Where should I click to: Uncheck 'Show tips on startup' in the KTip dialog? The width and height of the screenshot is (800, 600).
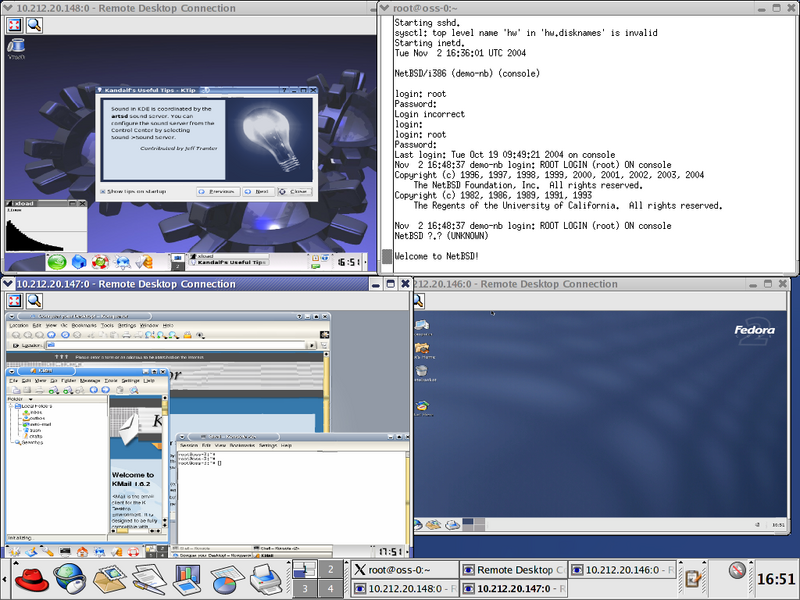(104, 190)
